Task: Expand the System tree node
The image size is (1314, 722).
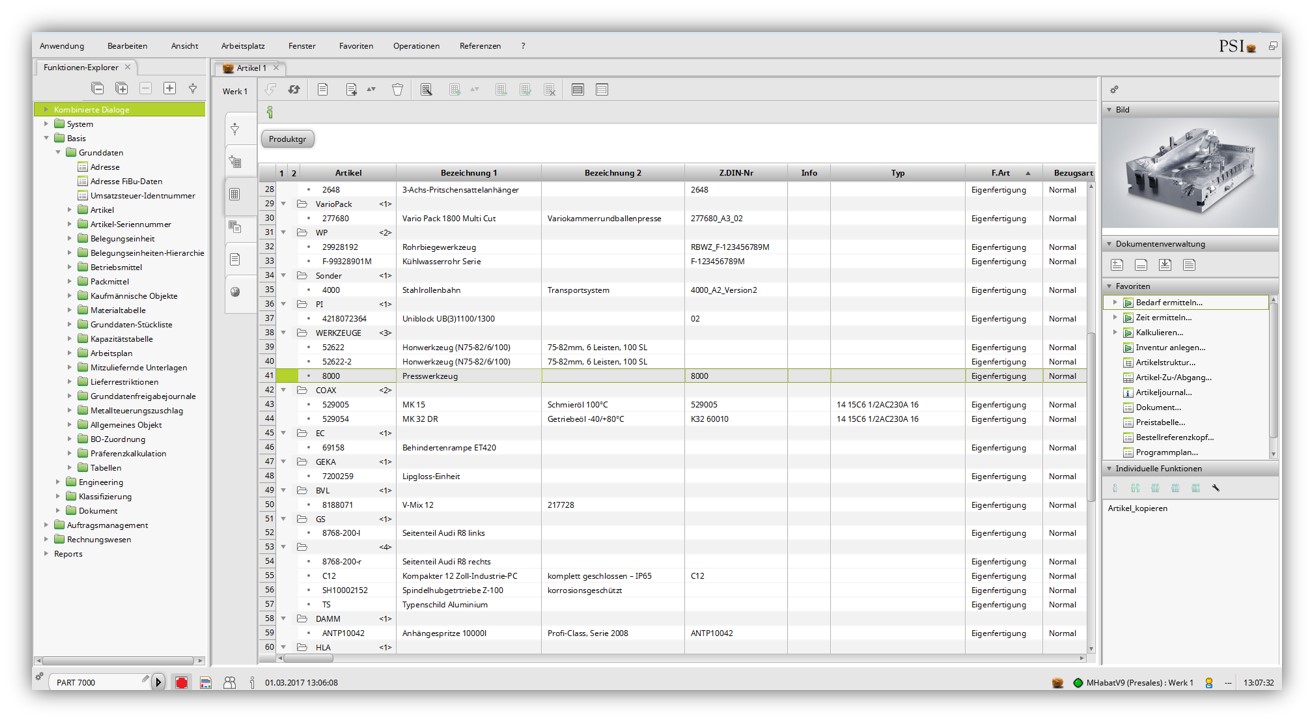Action: coord(46,124)
